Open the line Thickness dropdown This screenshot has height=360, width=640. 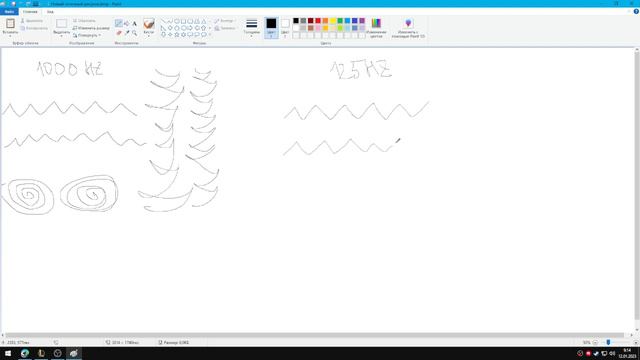pyautogui.click(x=251, y=27)
